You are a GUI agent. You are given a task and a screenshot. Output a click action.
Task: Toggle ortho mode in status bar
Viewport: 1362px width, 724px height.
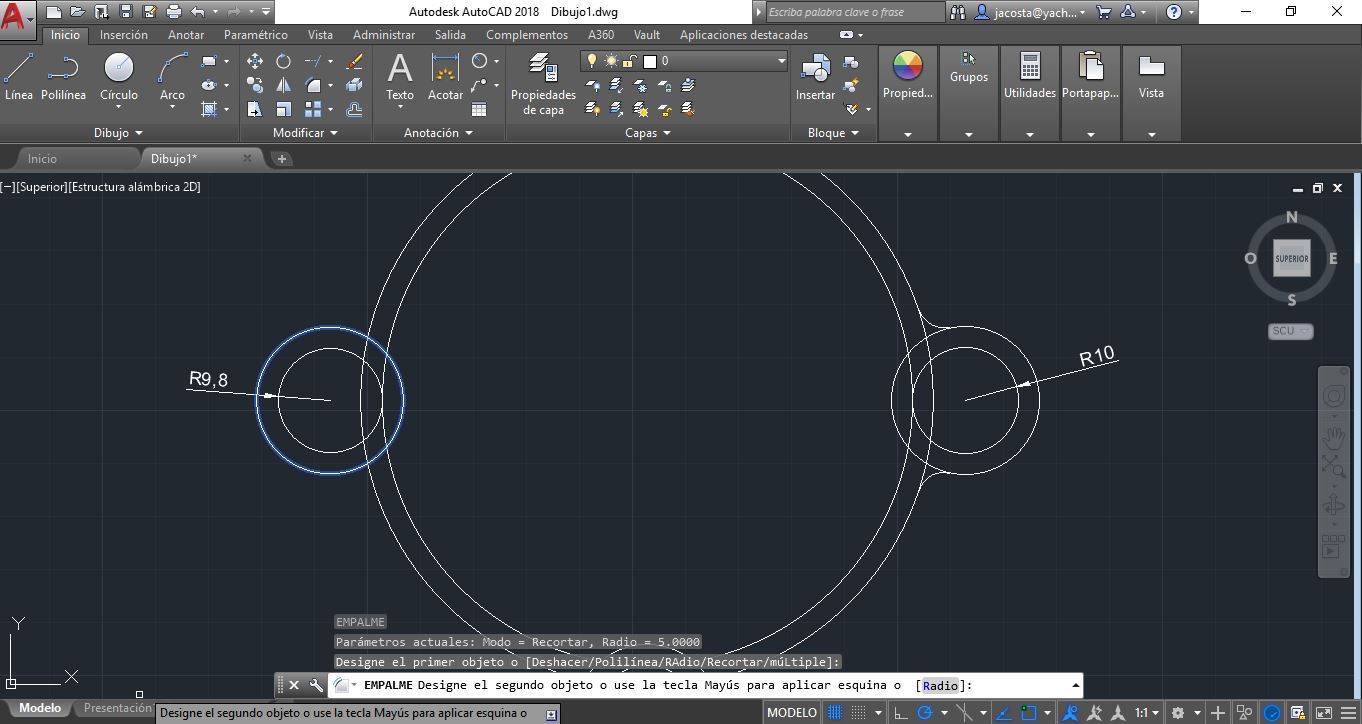click(x=900, y=713)
